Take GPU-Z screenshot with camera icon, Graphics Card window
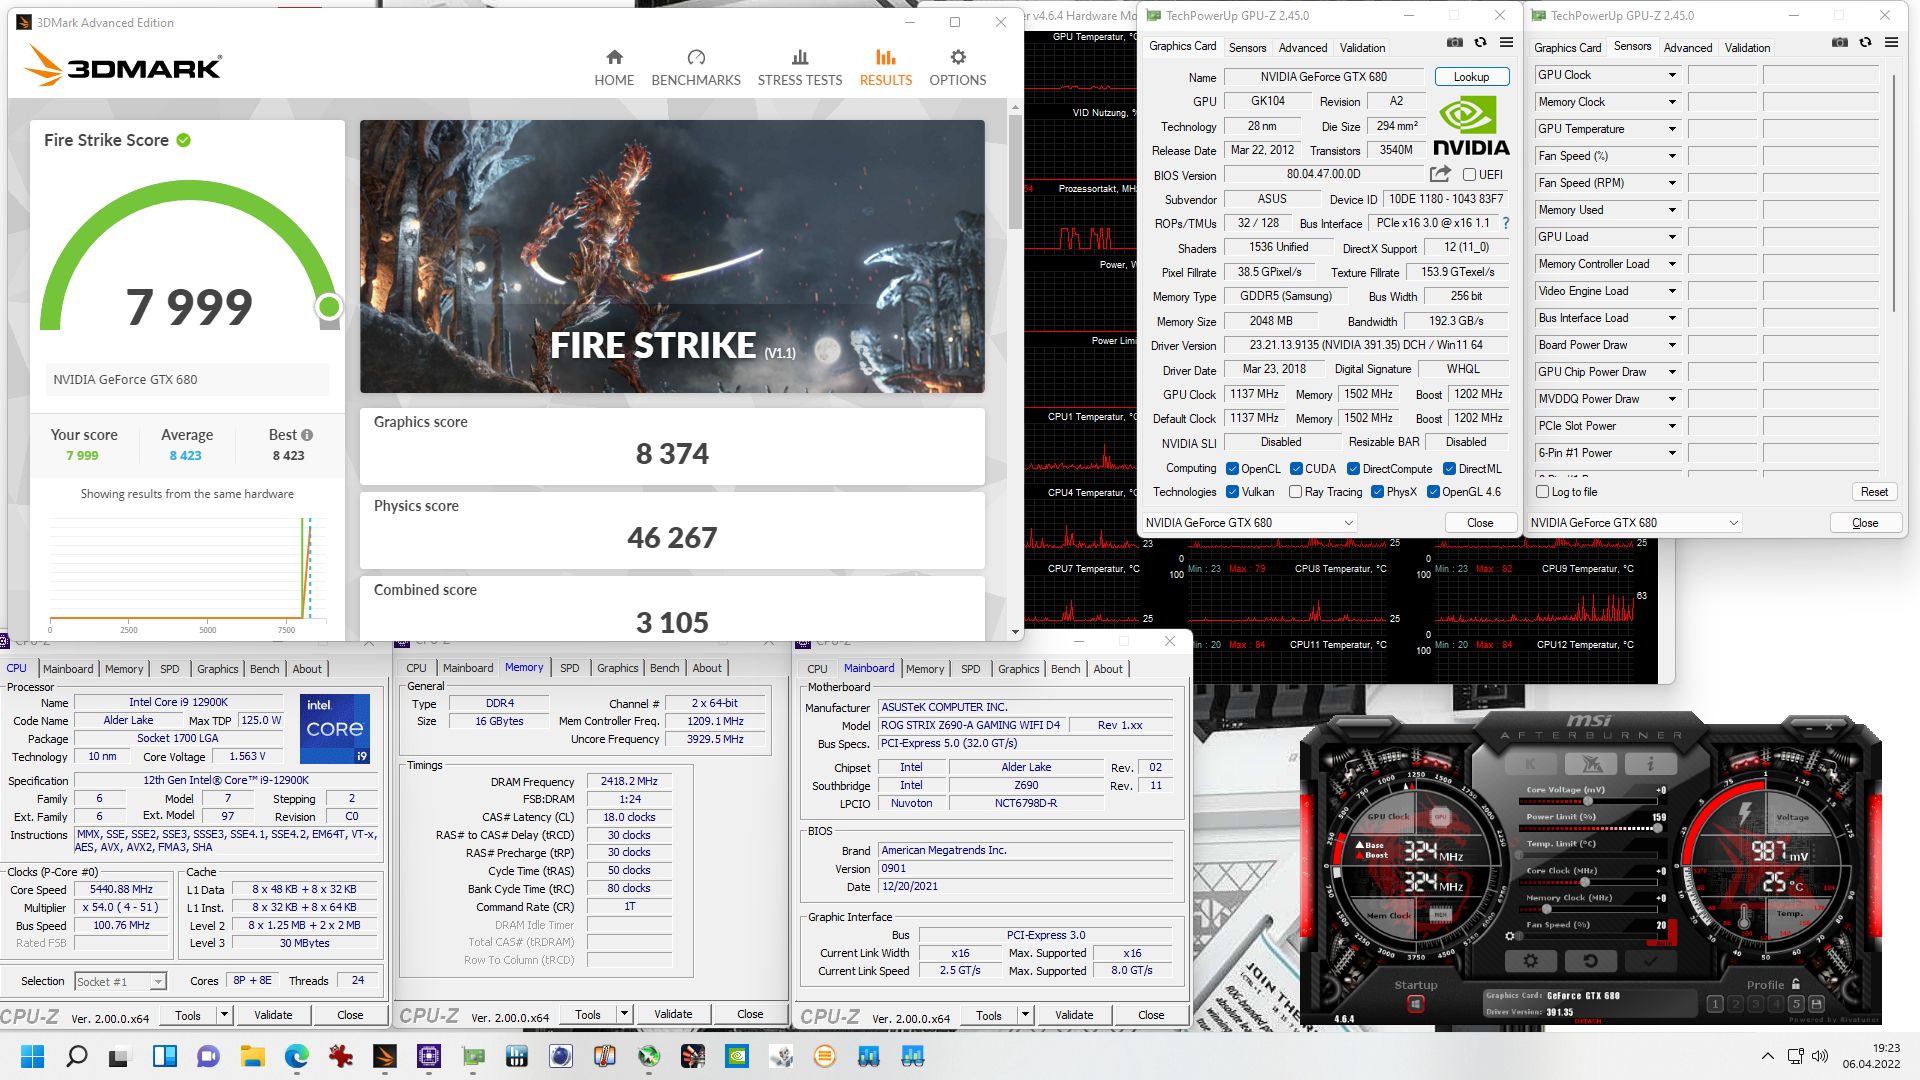The width and height of the screenshot is (1920, 1080). (1454, 43)
